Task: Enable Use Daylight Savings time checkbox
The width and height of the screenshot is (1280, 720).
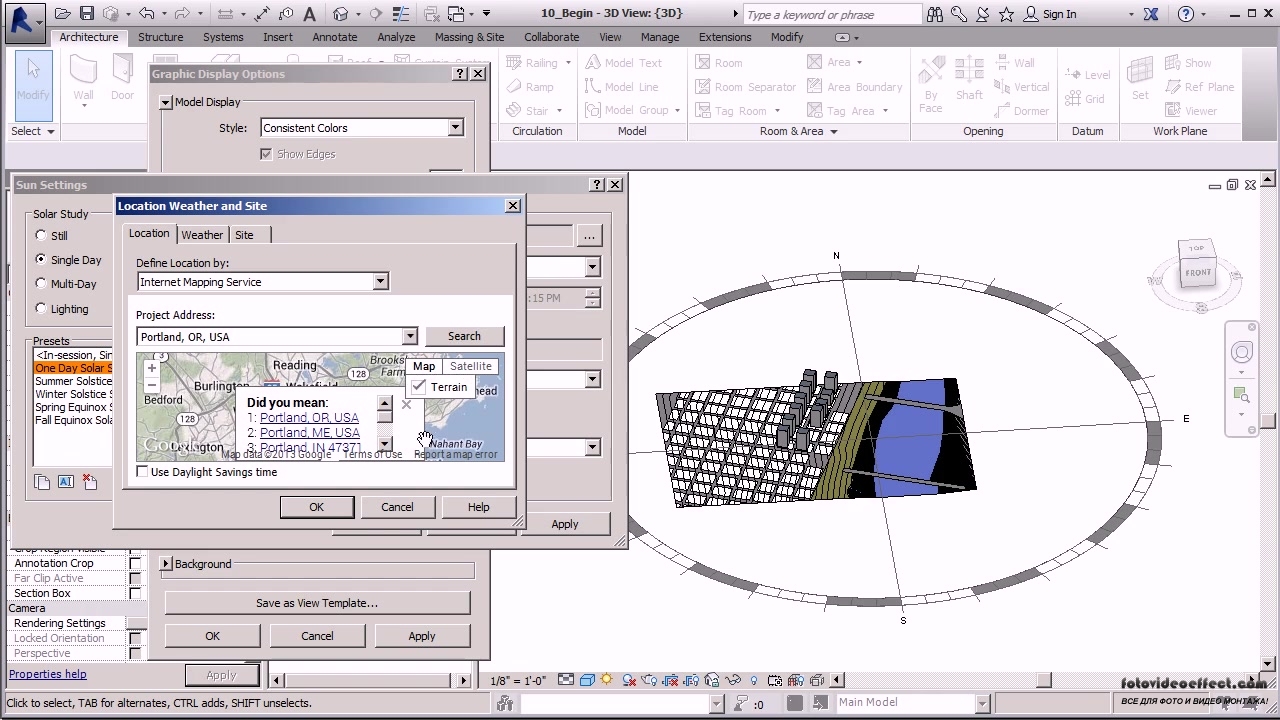Action: pyautogui.click(x=142, y=472)
